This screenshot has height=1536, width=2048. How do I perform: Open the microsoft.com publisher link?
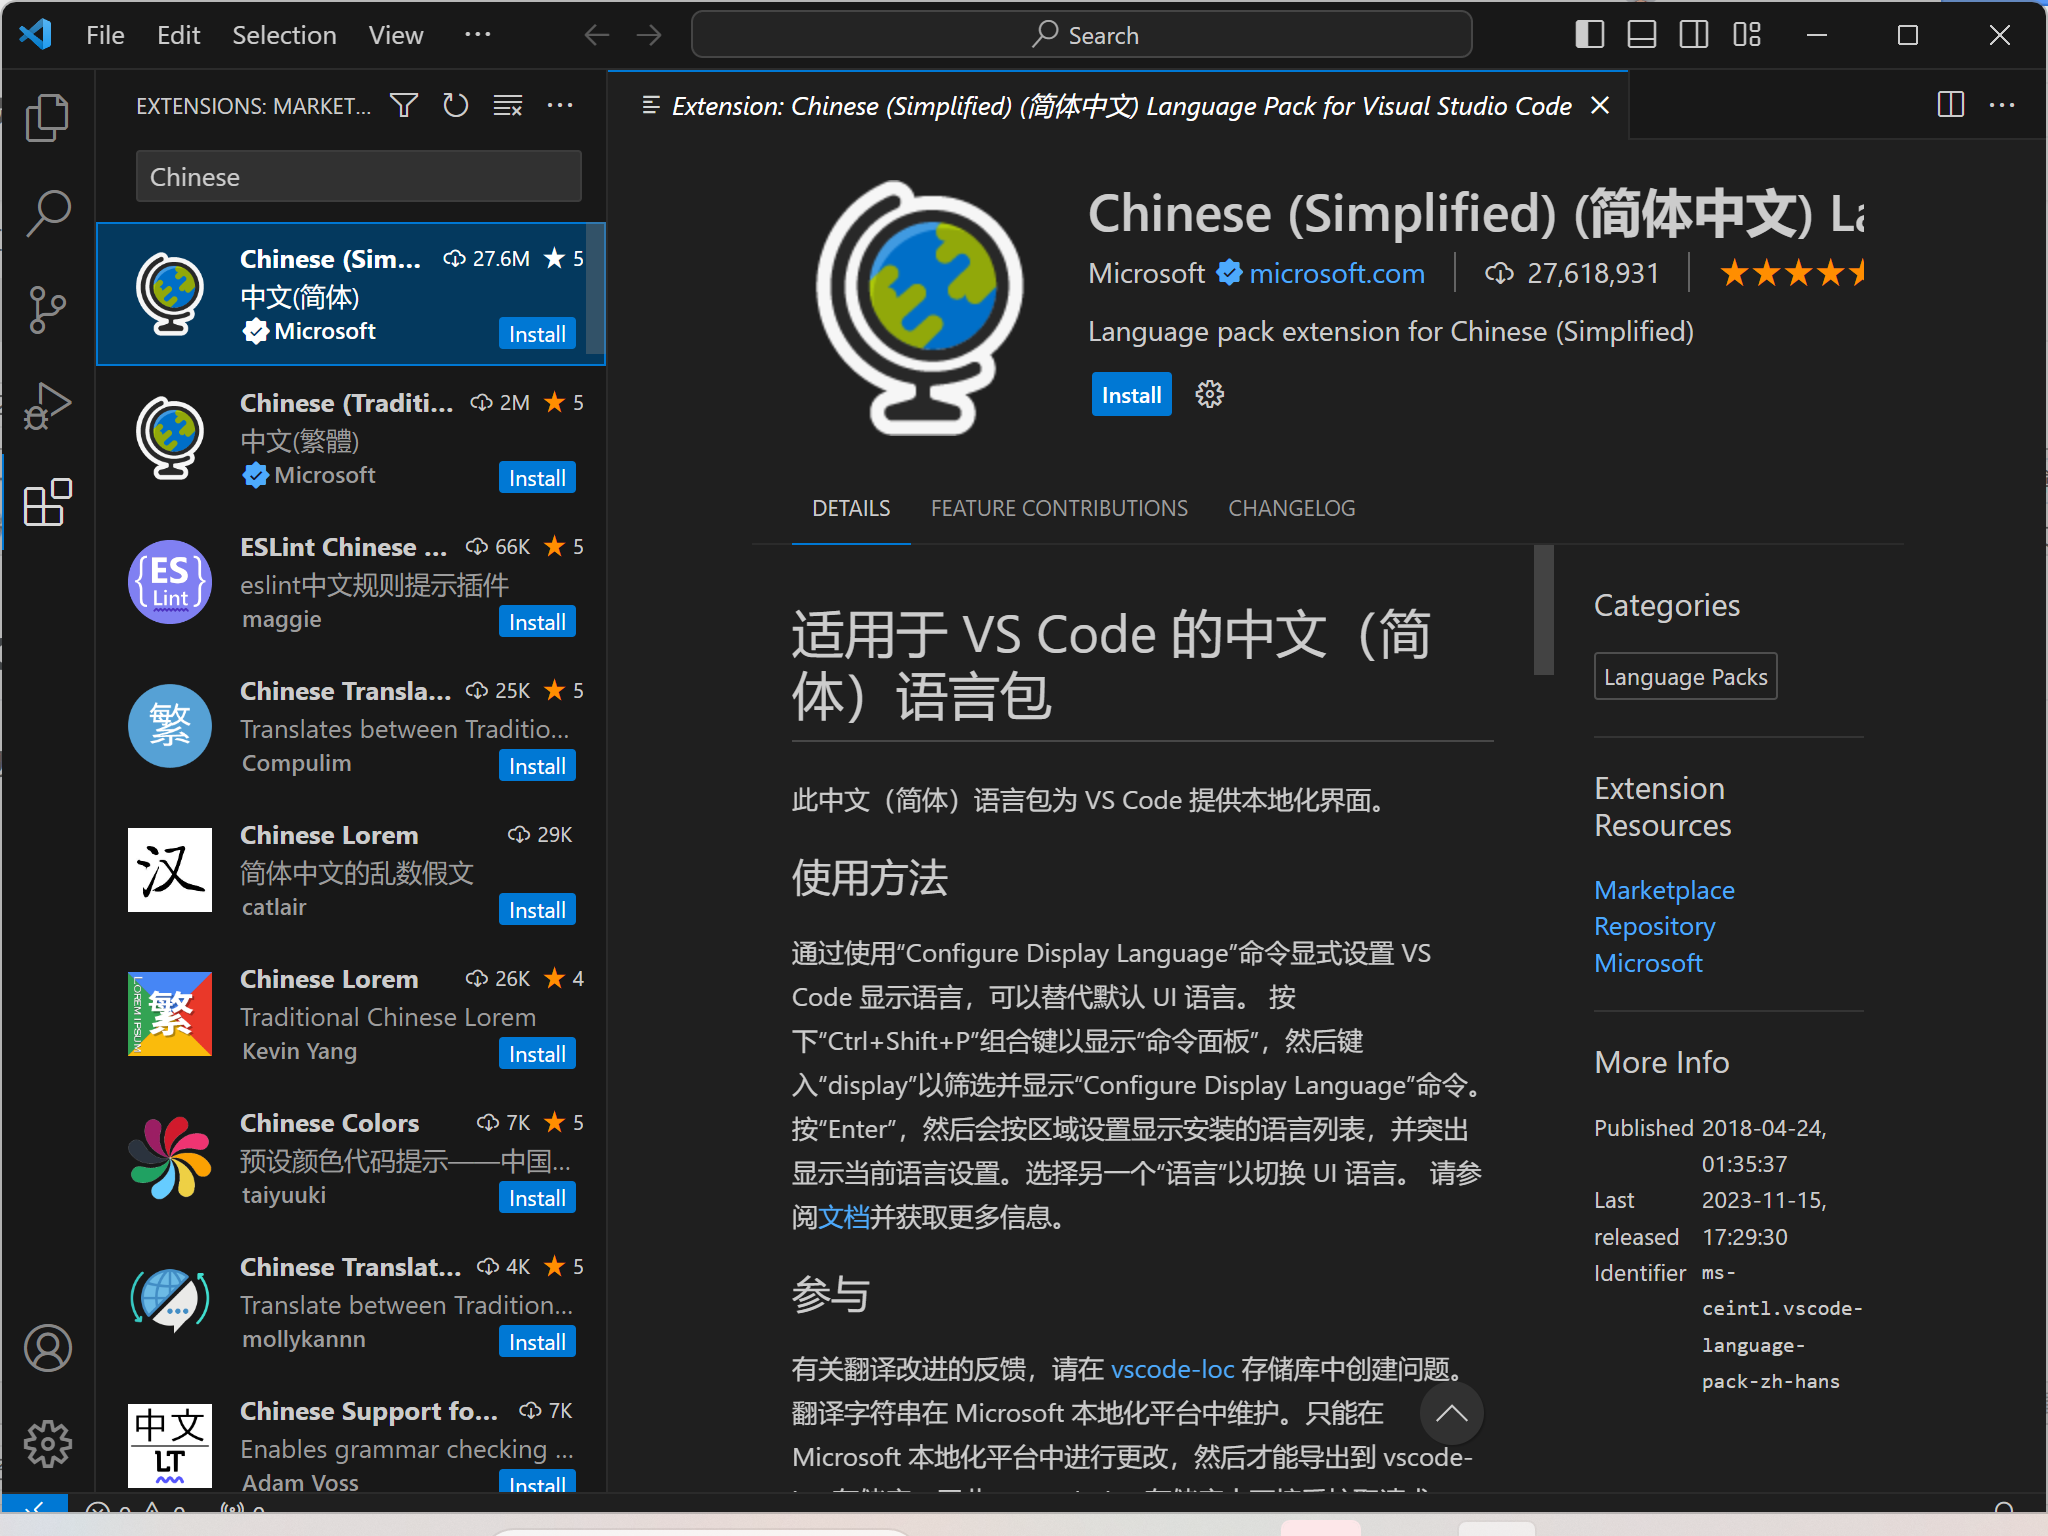pyautogui.click(x=1337, y=273)
